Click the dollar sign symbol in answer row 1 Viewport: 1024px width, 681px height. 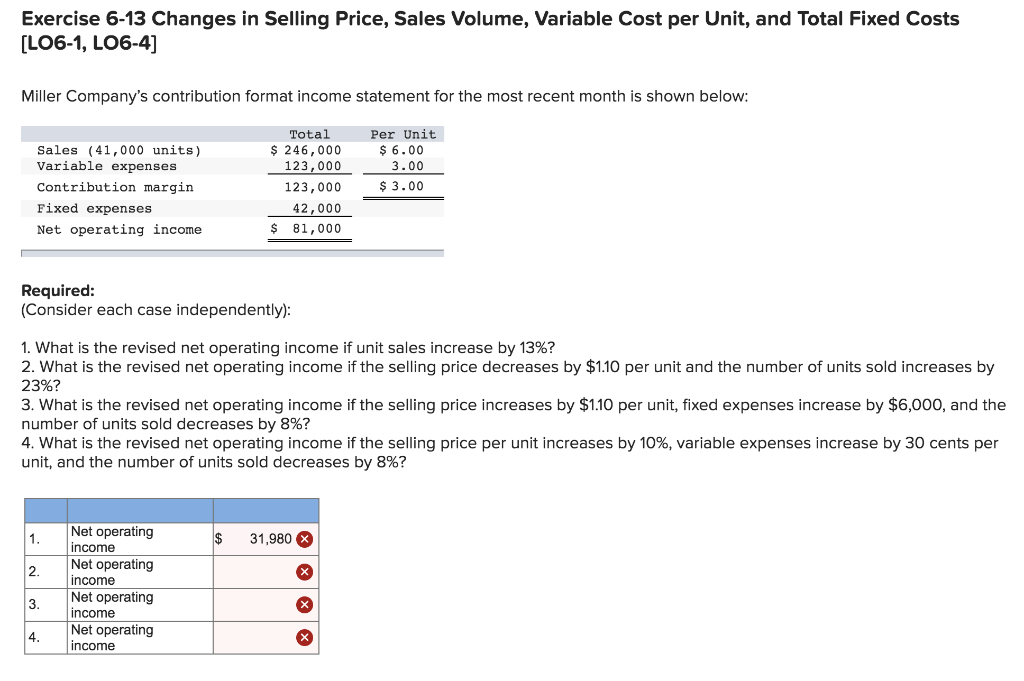pyautogui.click(x=216, y=539)
